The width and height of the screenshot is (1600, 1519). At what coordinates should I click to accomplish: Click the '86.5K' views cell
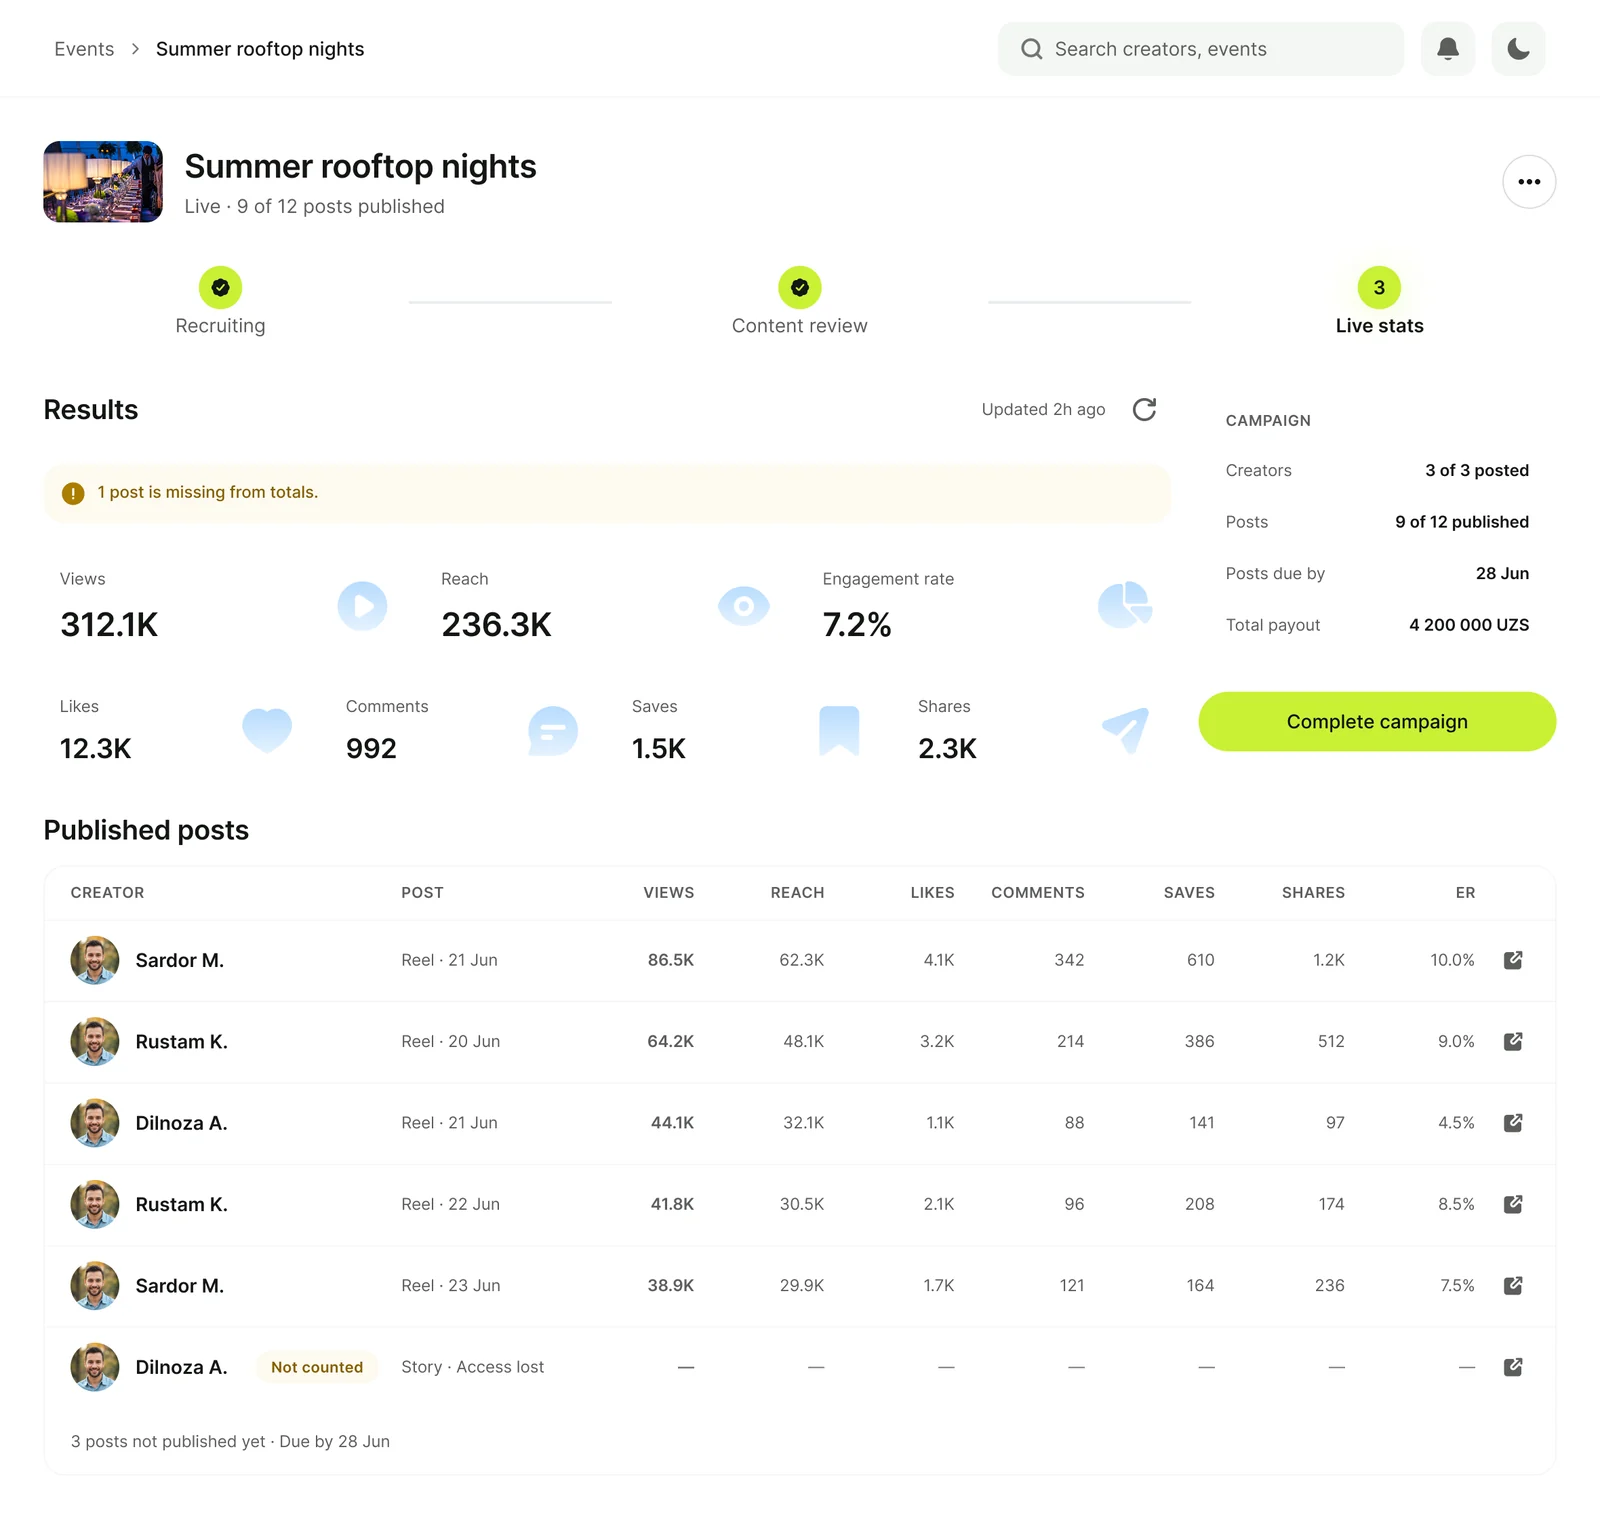(x=670, y=960)
